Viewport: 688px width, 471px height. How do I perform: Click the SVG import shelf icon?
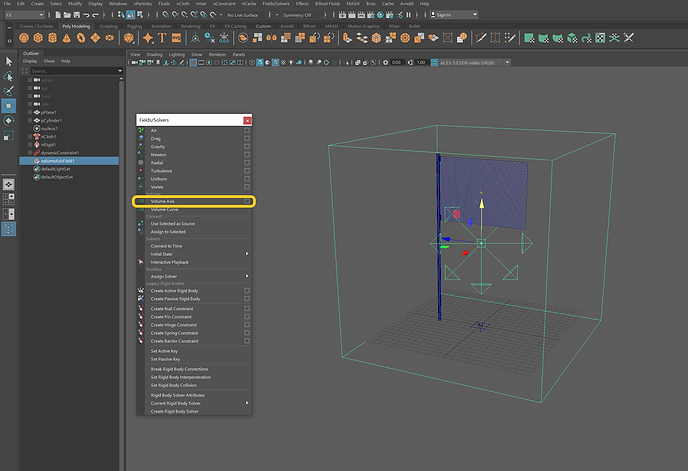(176, 38)
